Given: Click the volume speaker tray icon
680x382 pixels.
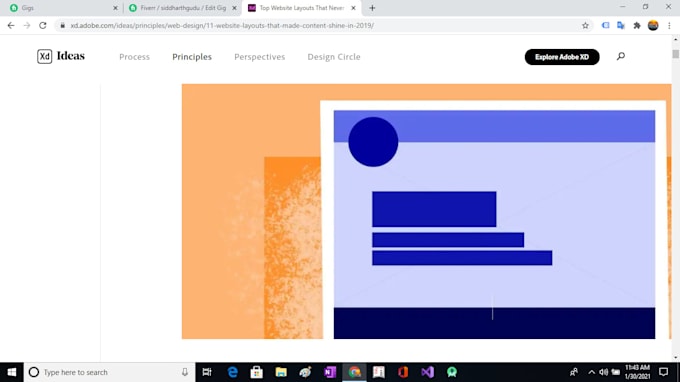Looking at the screenshot, I should 603,372.
